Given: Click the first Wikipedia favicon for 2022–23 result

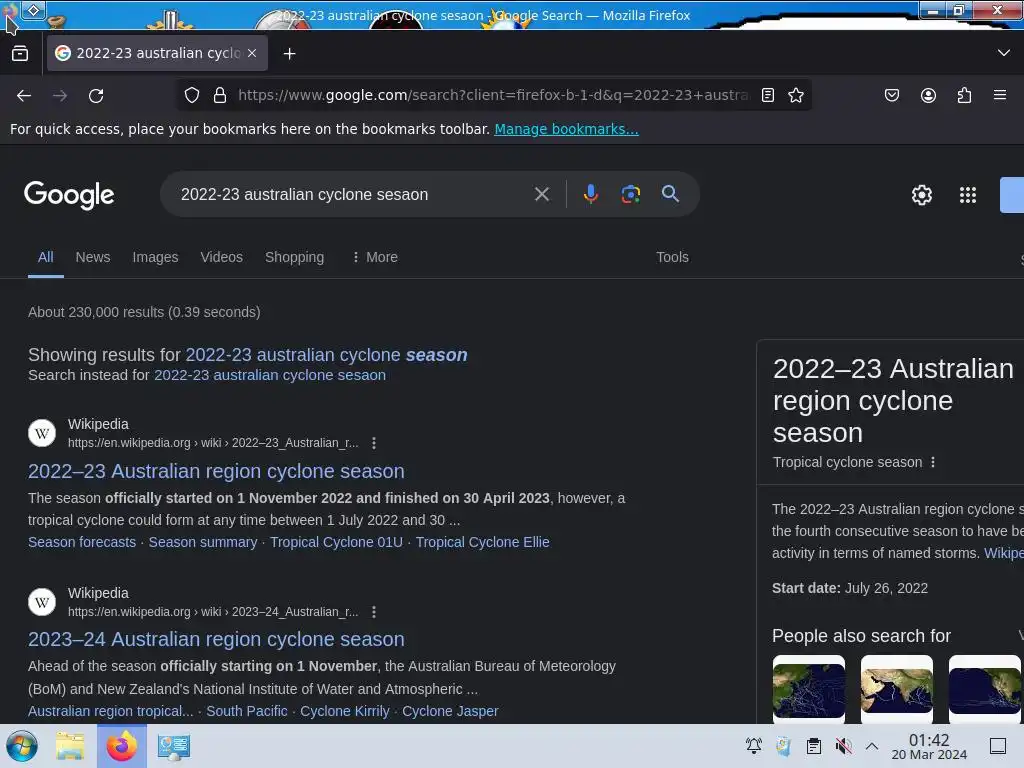Looking at the screenshot, I should point(42,433).
